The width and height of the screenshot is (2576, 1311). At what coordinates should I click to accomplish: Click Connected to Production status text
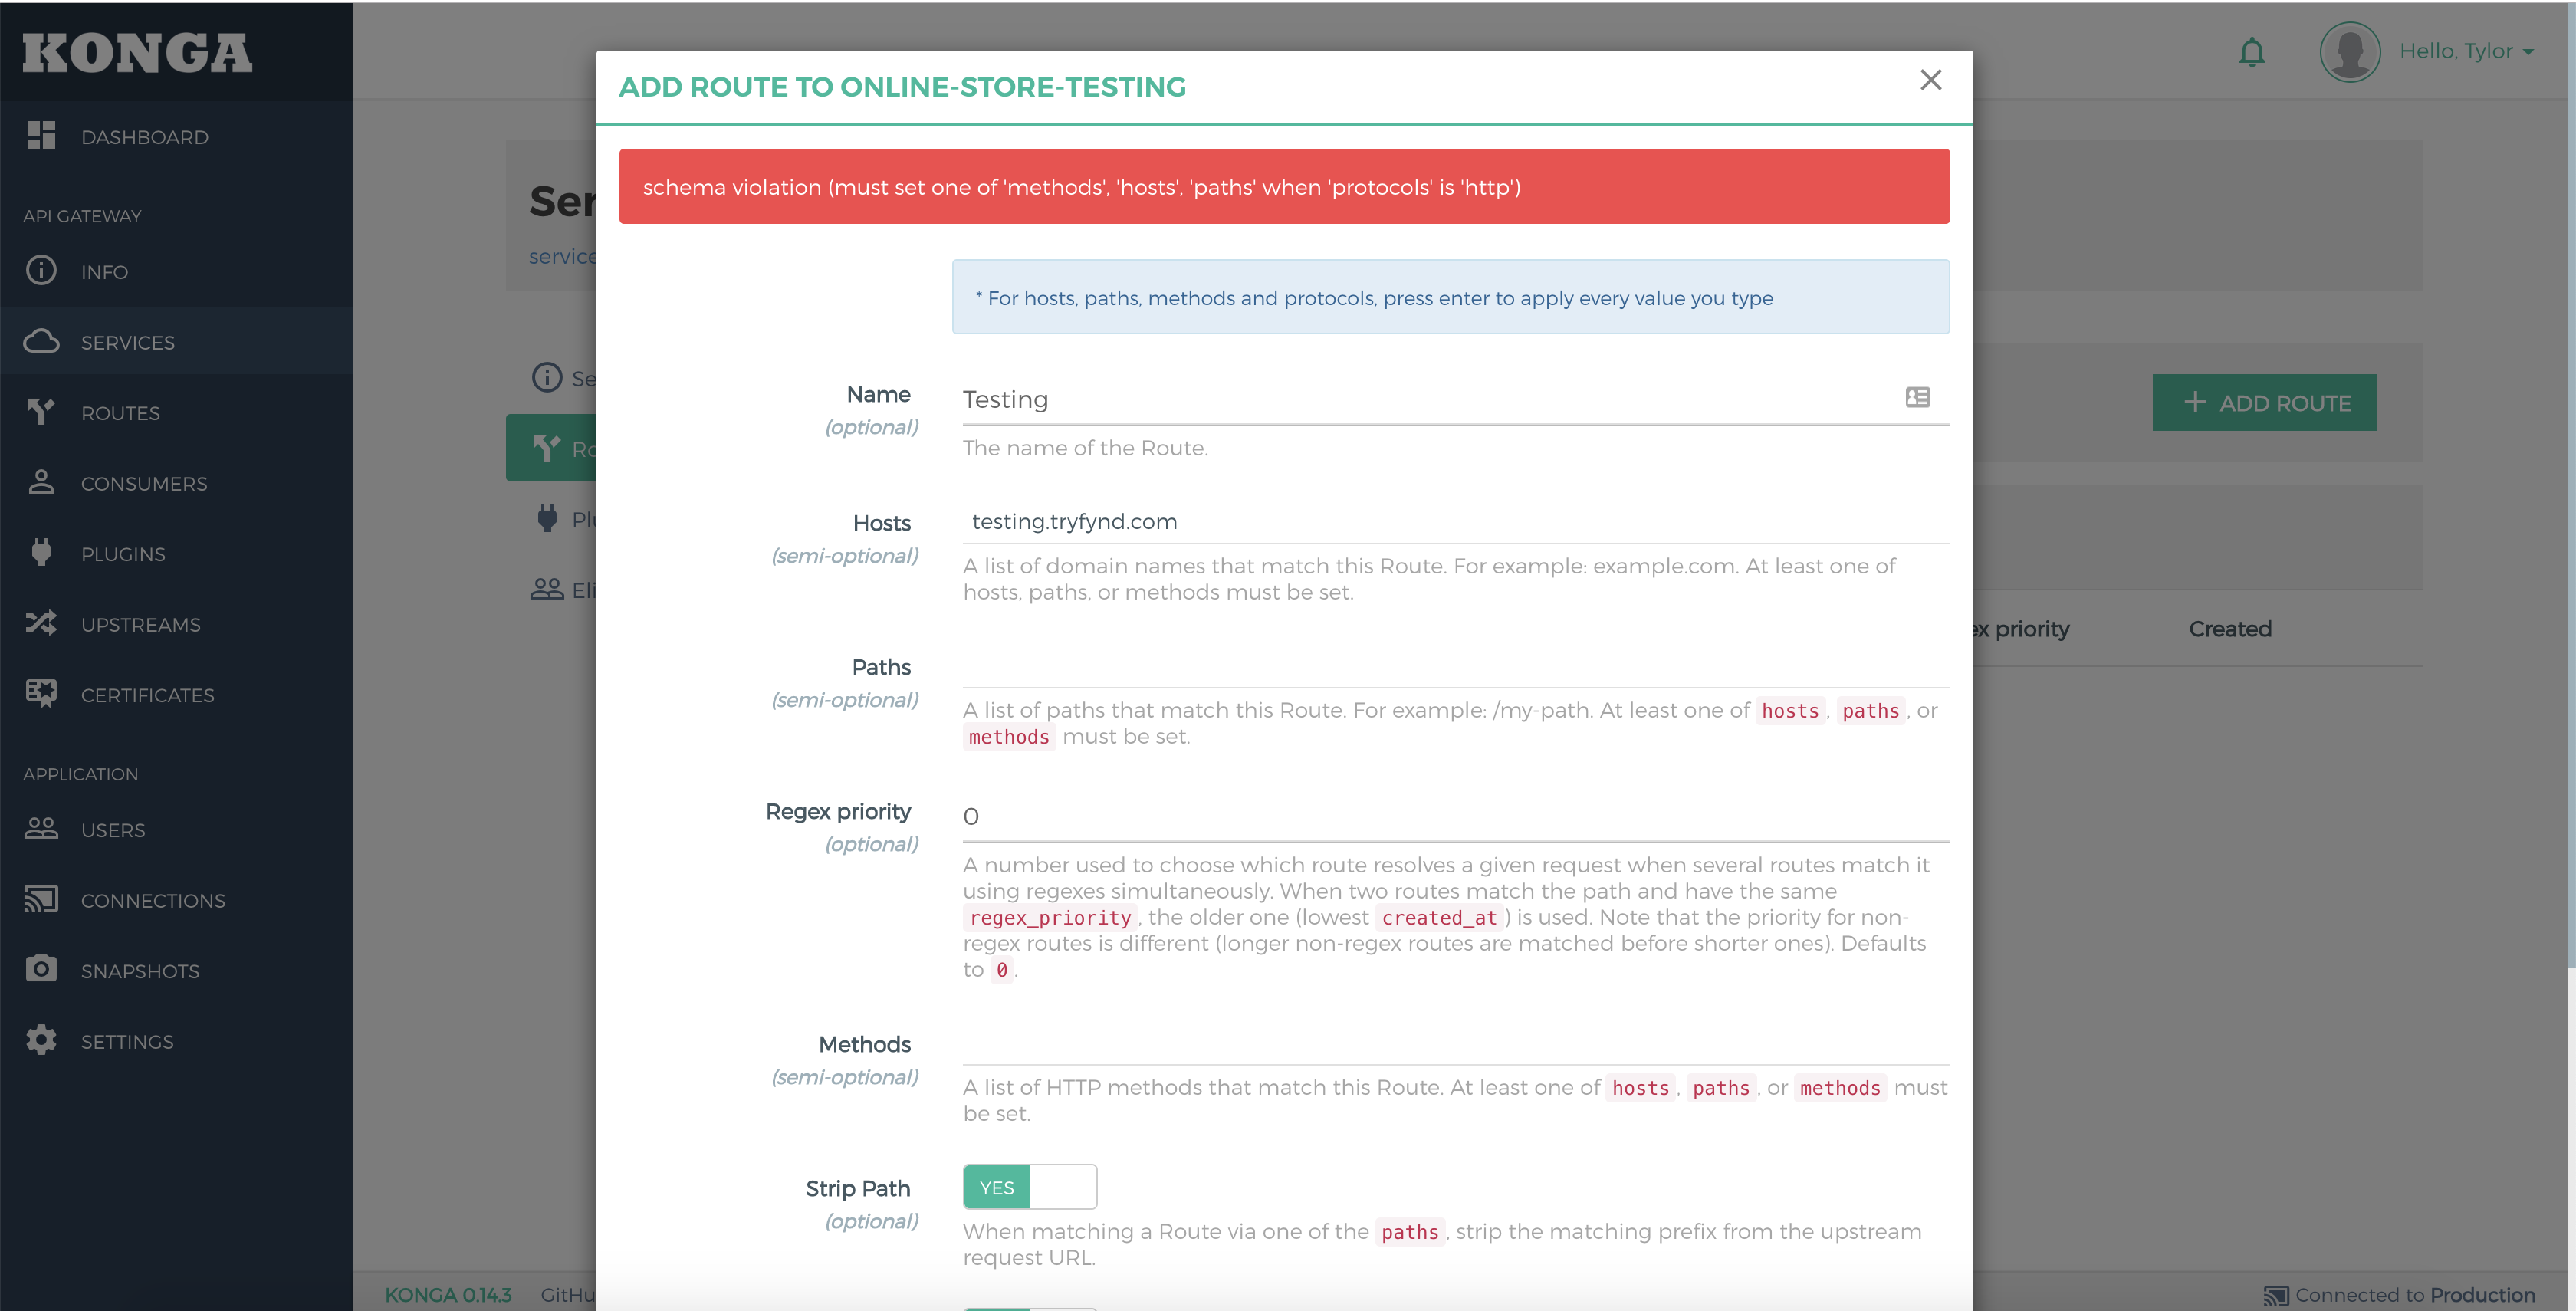pyautogui.click(x=2415, y=1294)
